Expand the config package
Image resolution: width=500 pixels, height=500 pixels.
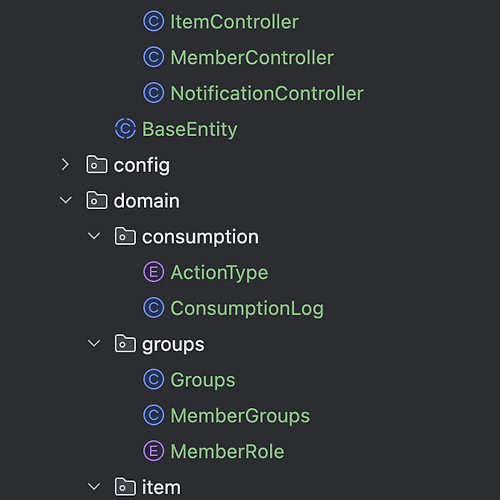point(65,165)
